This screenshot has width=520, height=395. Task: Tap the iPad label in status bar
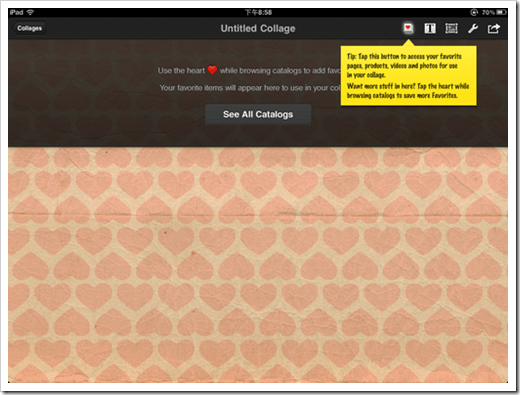16,13
